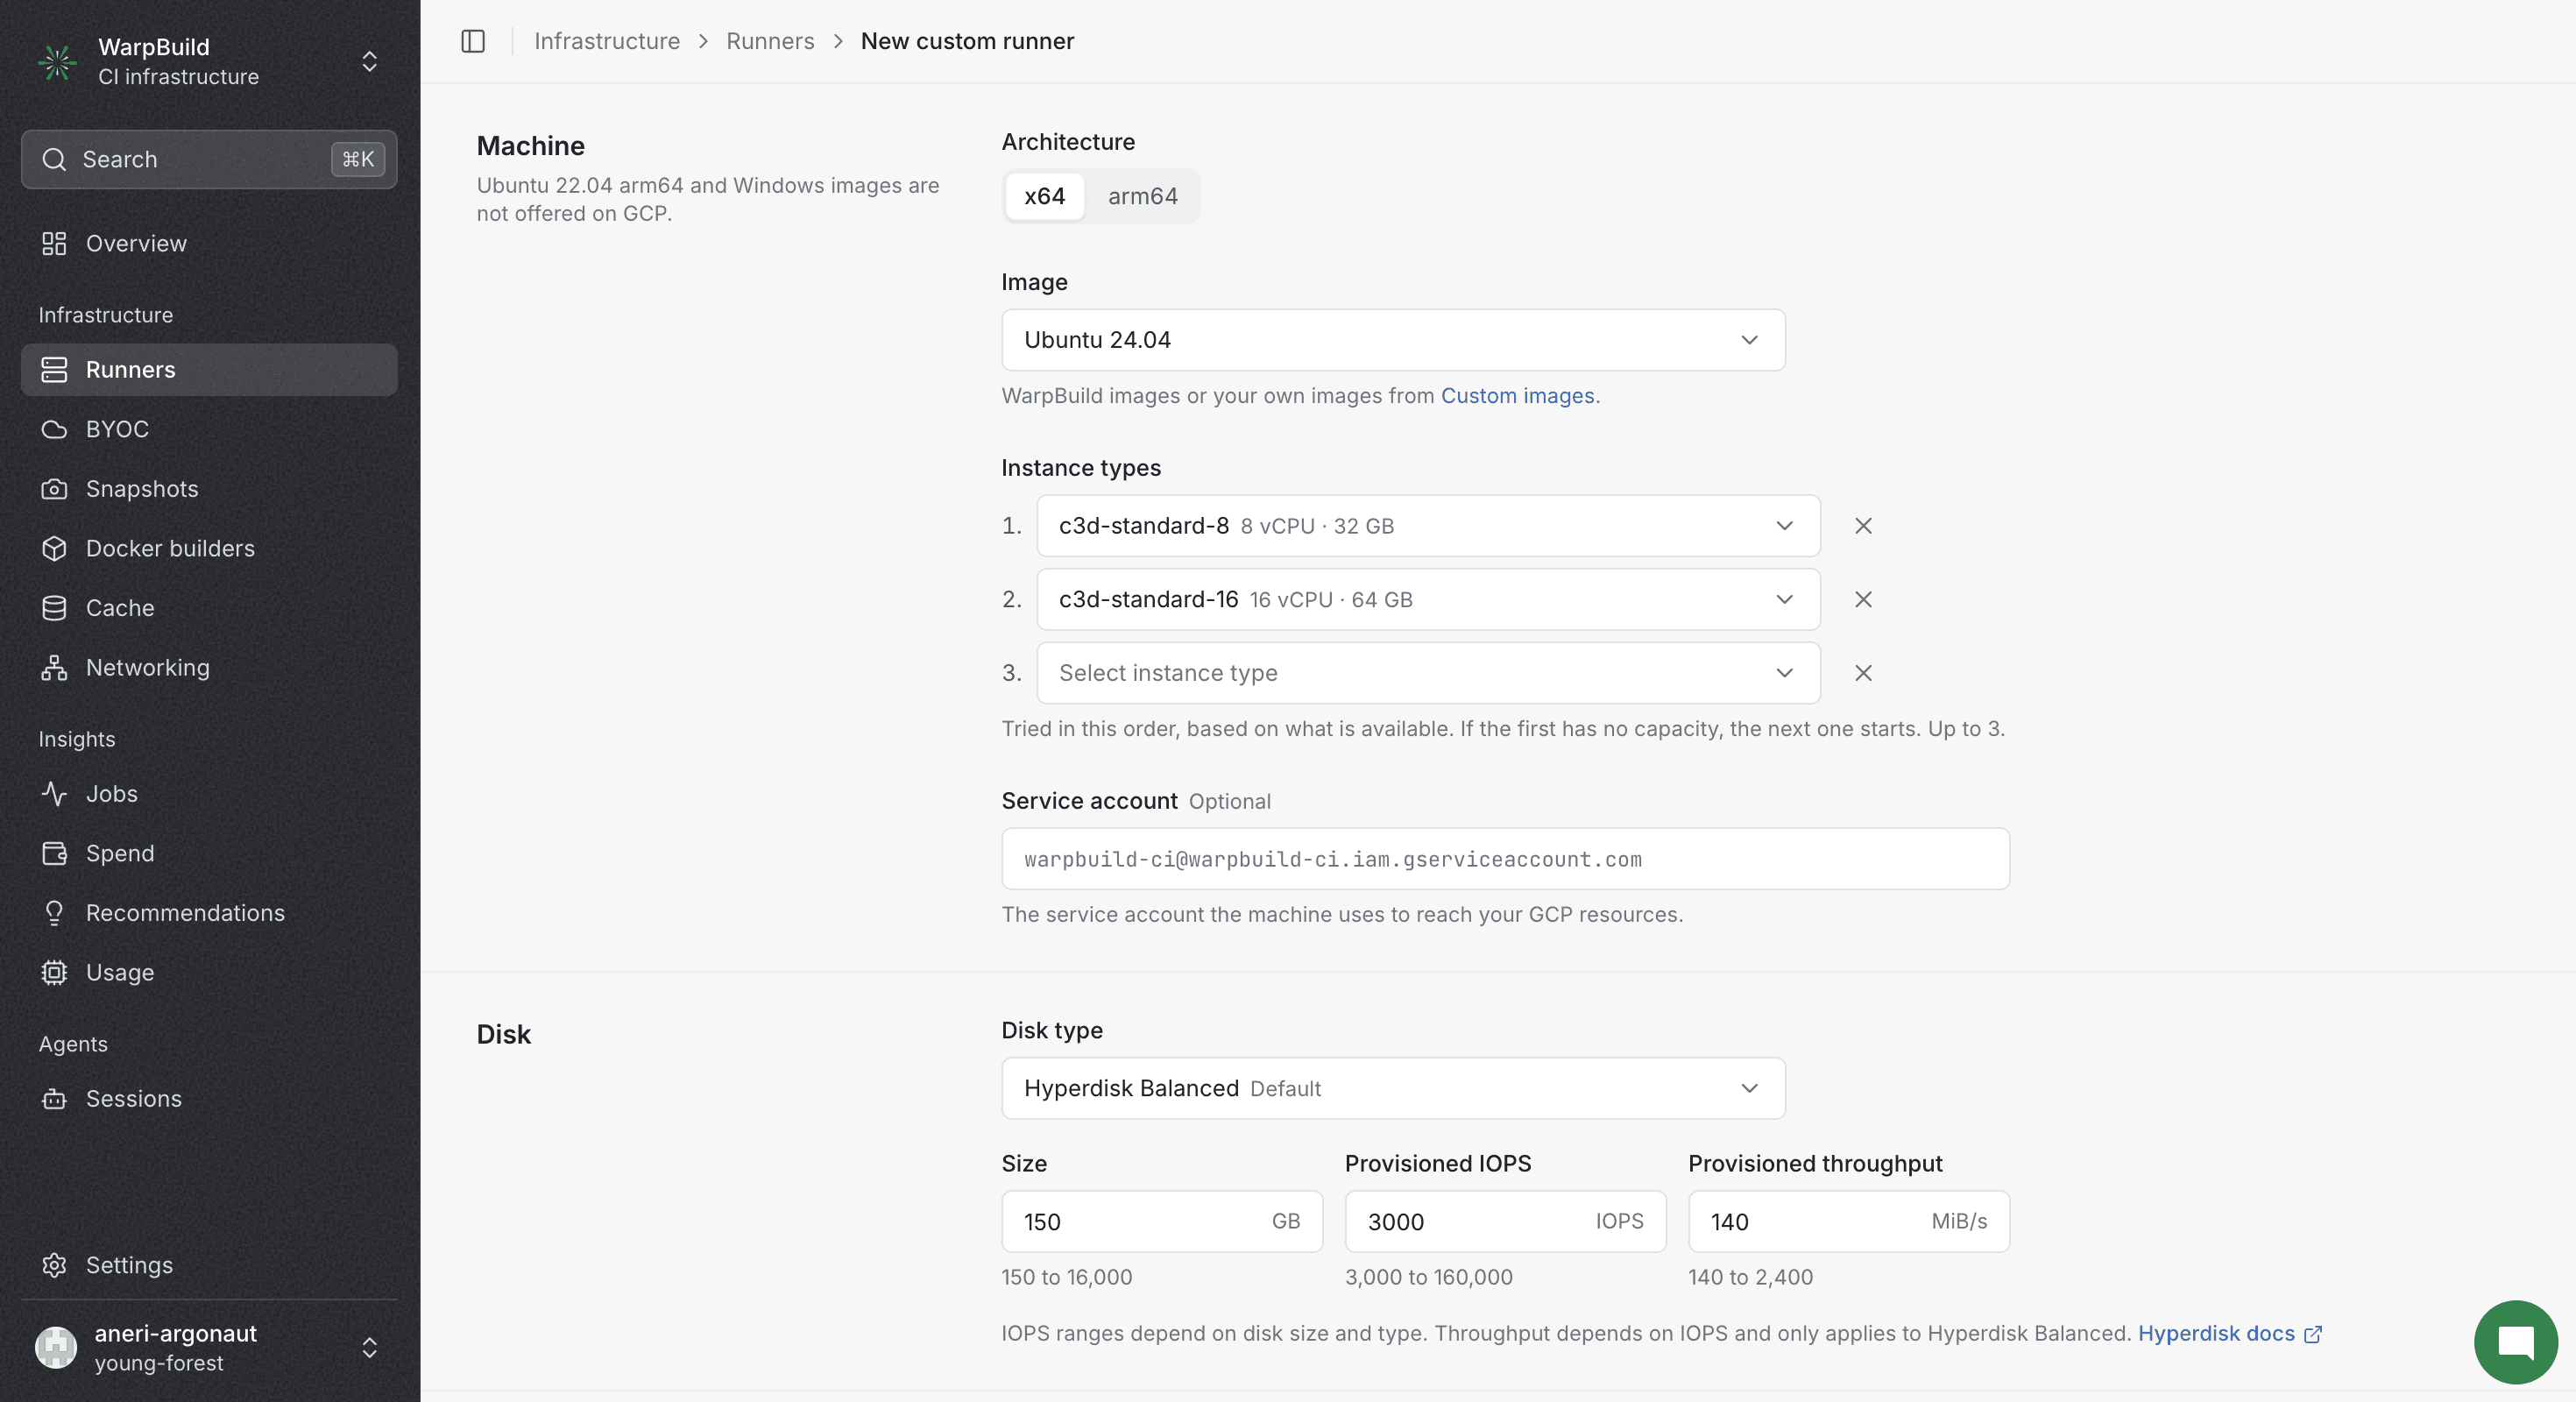
Task: Open the Select instance type dropdown
Action: click(1428, 673)
